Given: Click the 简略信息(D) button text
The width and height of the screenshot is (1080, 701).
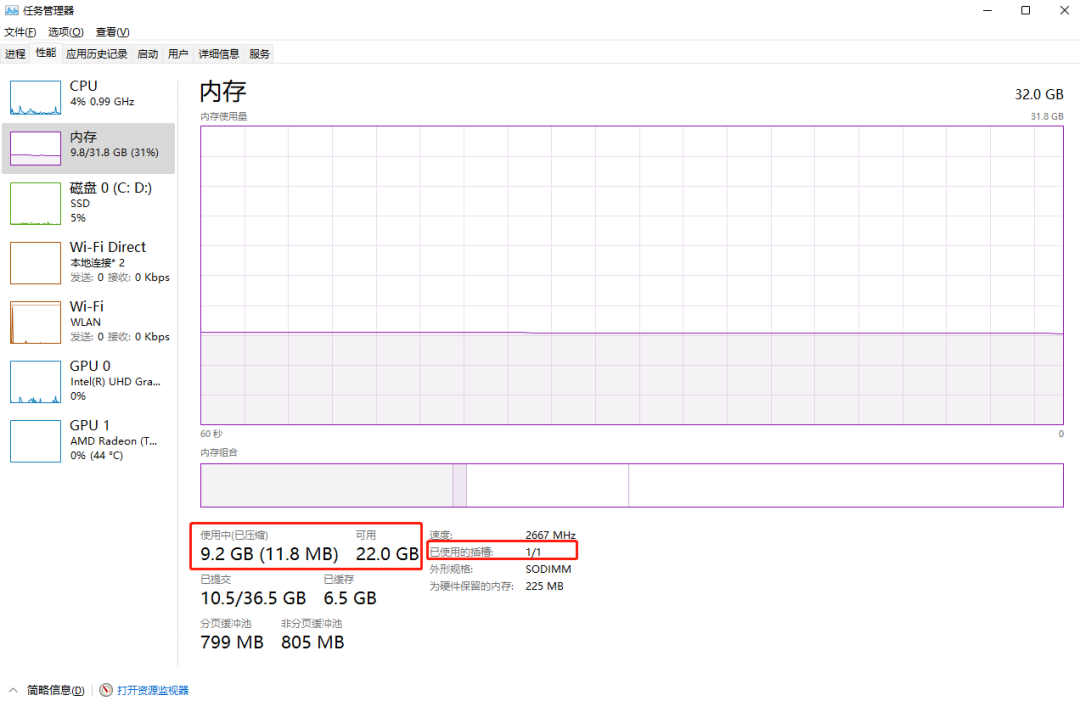Looking at the screenshot, I should click(x=56, y=690).
